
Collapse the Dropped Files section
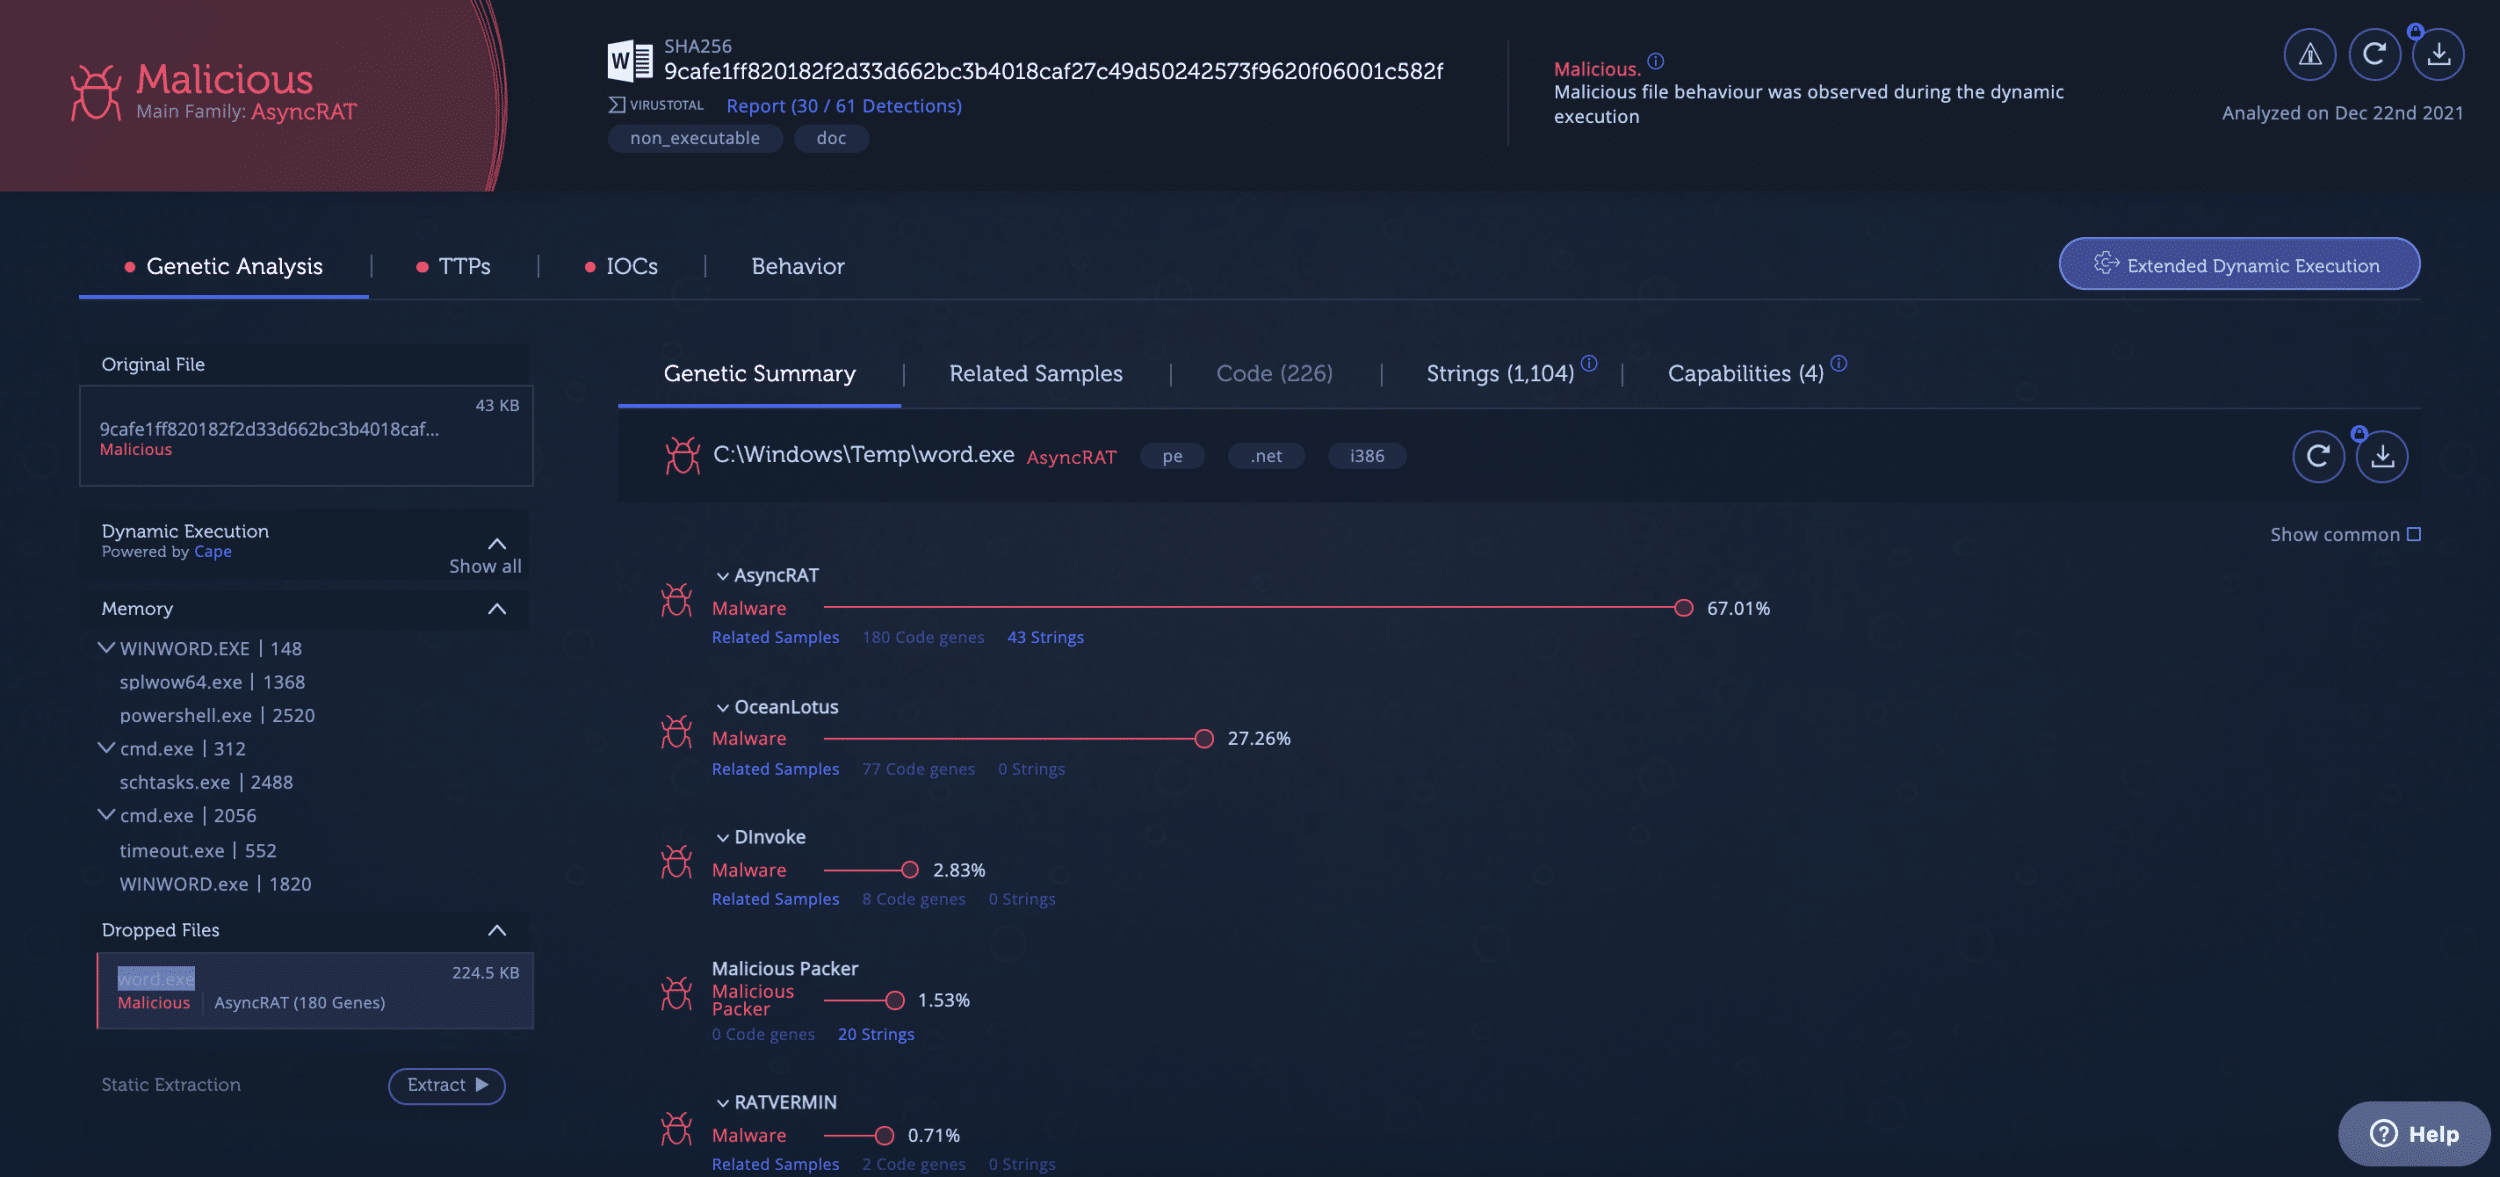click(x=496, y=931)
